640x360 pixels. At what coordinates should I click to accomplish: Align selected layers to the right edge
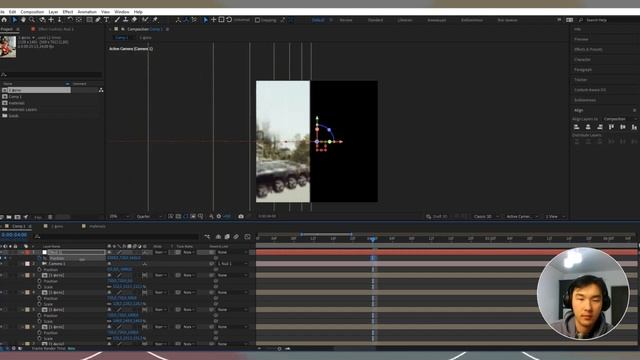(x=600, y=127)
